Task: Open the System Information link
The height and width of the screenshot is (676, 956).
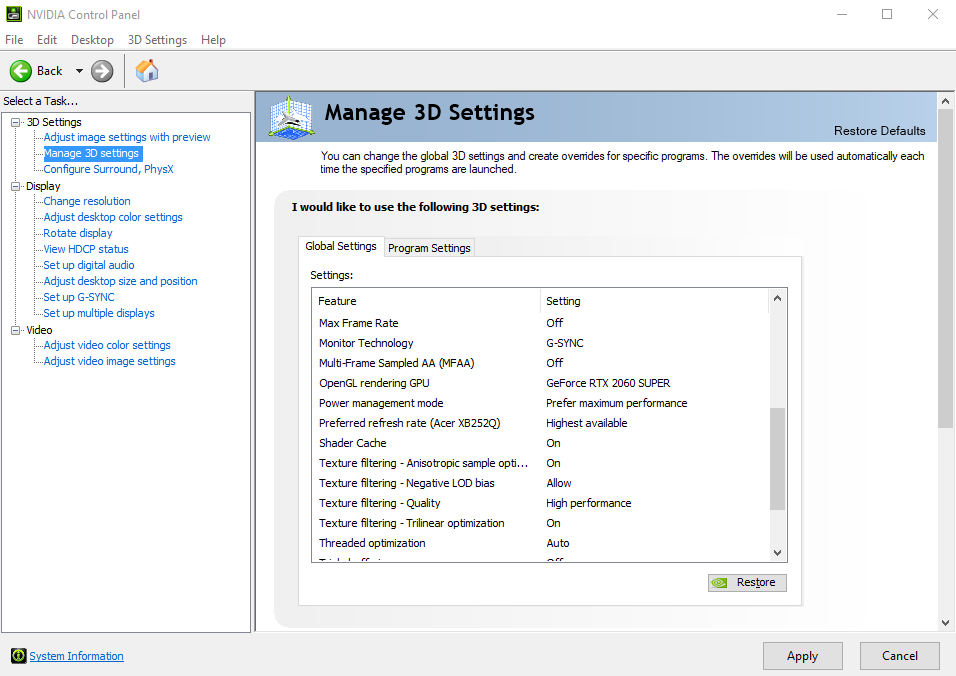Action: click(76, 656)
